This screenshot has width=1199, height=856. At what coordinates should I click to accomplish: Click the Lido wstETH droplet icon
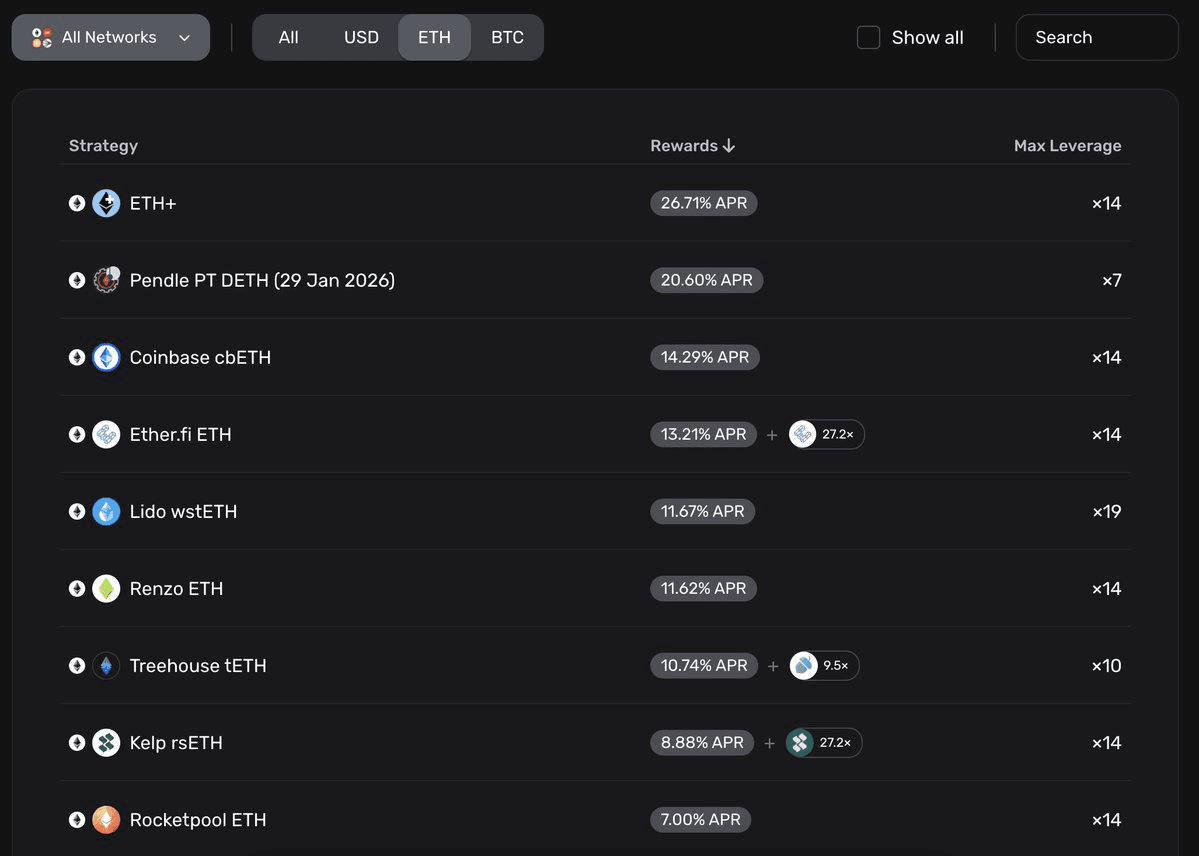click(x=106, y=512)
